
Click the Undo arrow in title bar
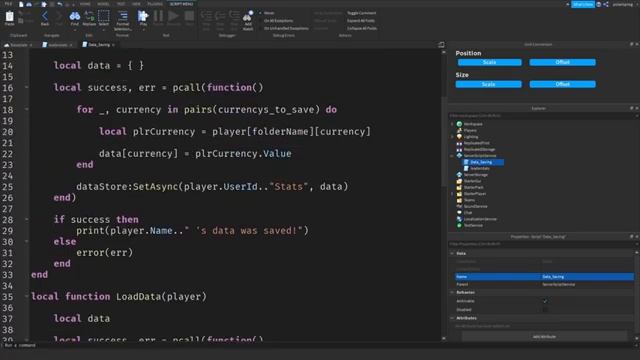pos(60,4)
